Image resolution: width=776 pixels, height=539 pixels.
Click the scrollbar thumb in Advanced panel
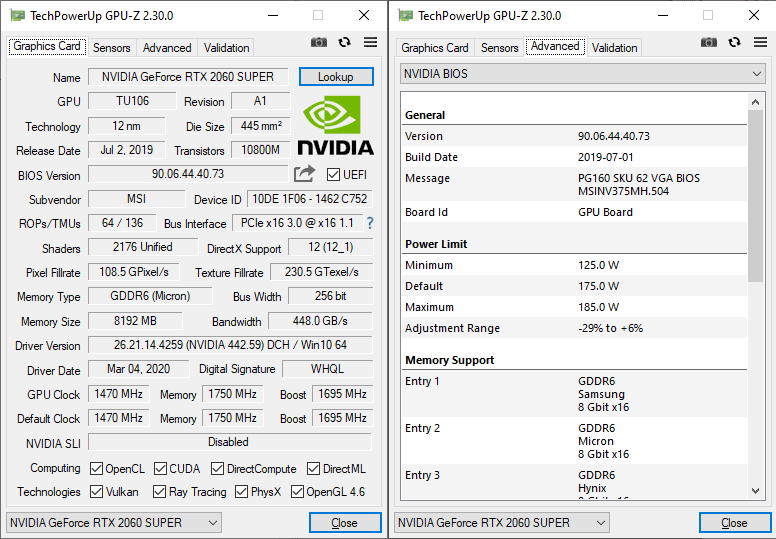(x=755, y=196)
